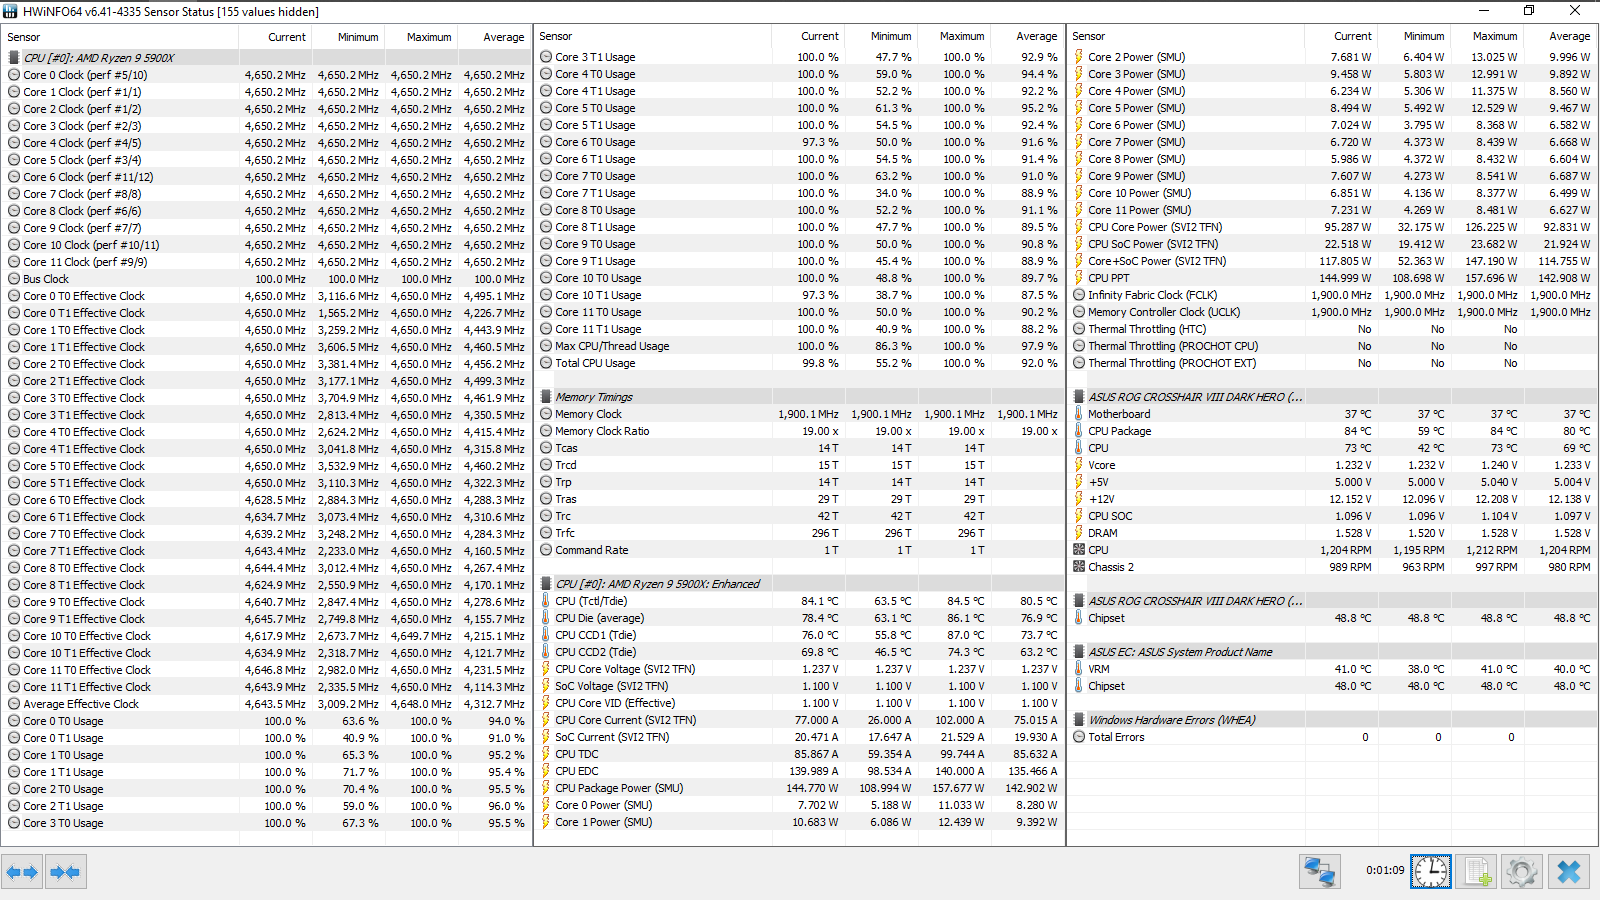This screenshot has width=1600, height=900.
Task: Click the circle icon beside Total CPU Usage
Action: pyautogui.click(x=546, y=363)
